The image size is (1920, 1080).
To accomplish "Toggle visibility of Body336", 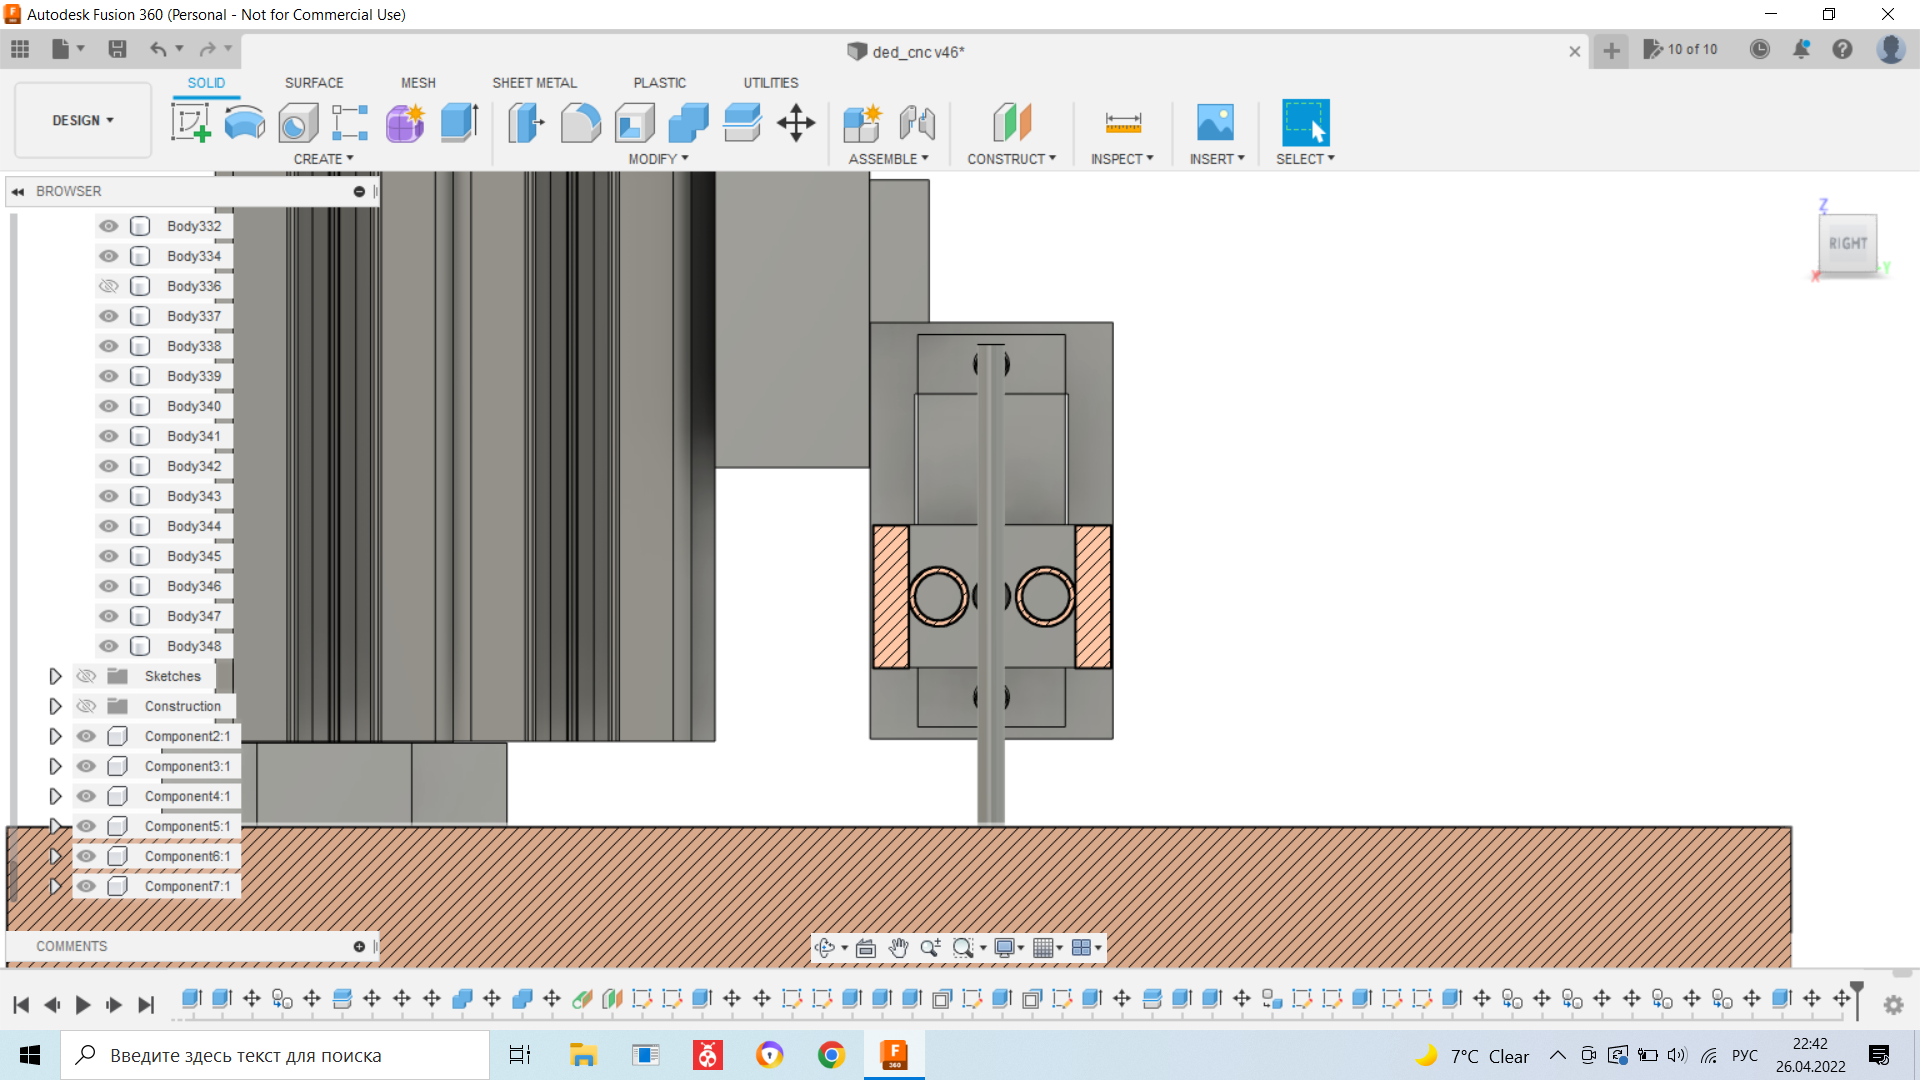I will pyautogui.click(x=108, y=286).
